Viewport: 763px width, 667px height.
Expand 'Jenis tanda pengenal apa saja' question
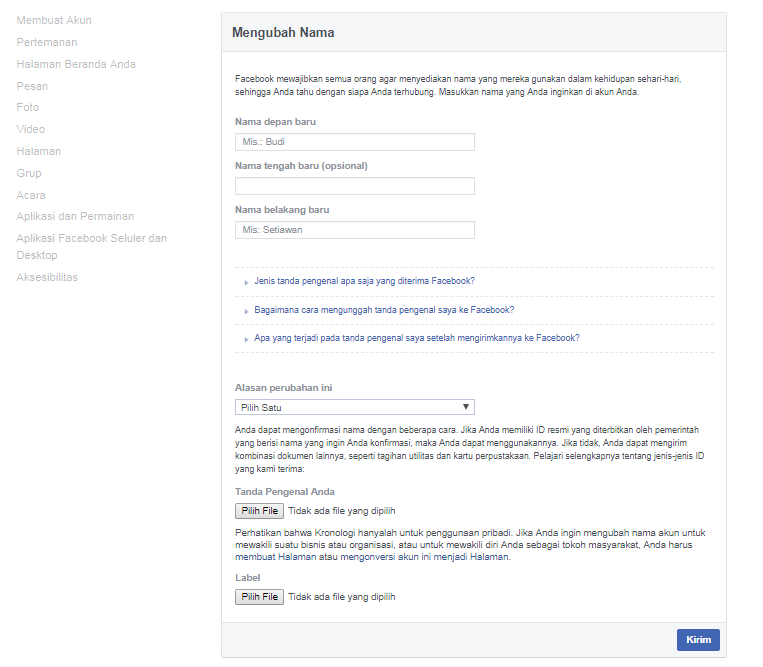point(364,281)
